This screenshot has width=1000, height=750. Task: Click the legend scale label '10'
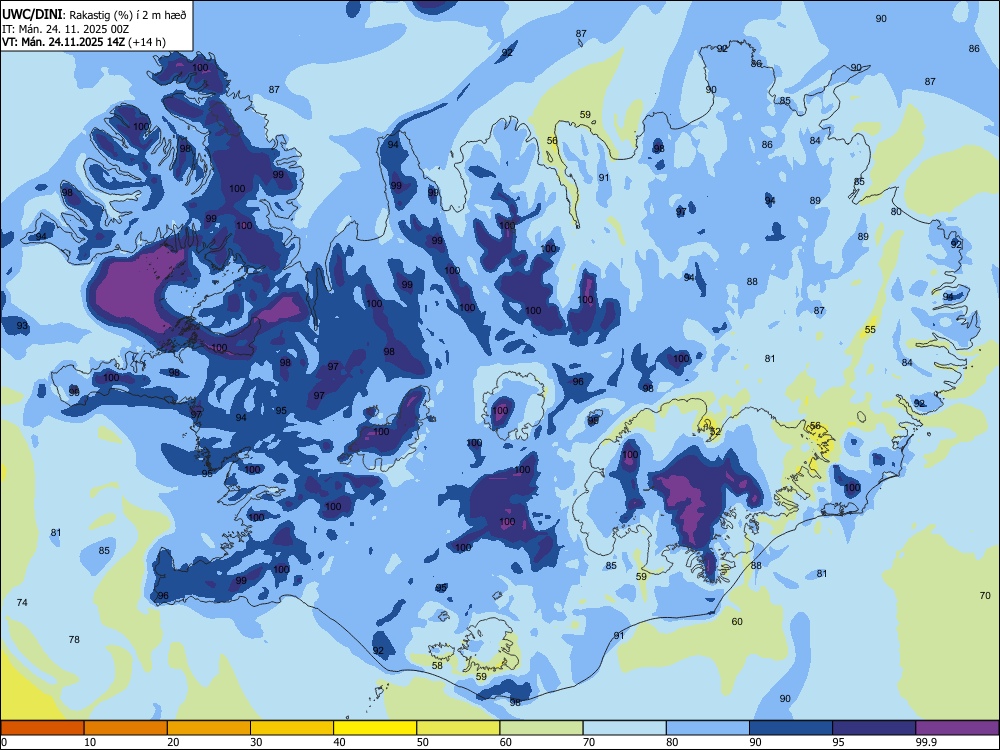(90, 742)
